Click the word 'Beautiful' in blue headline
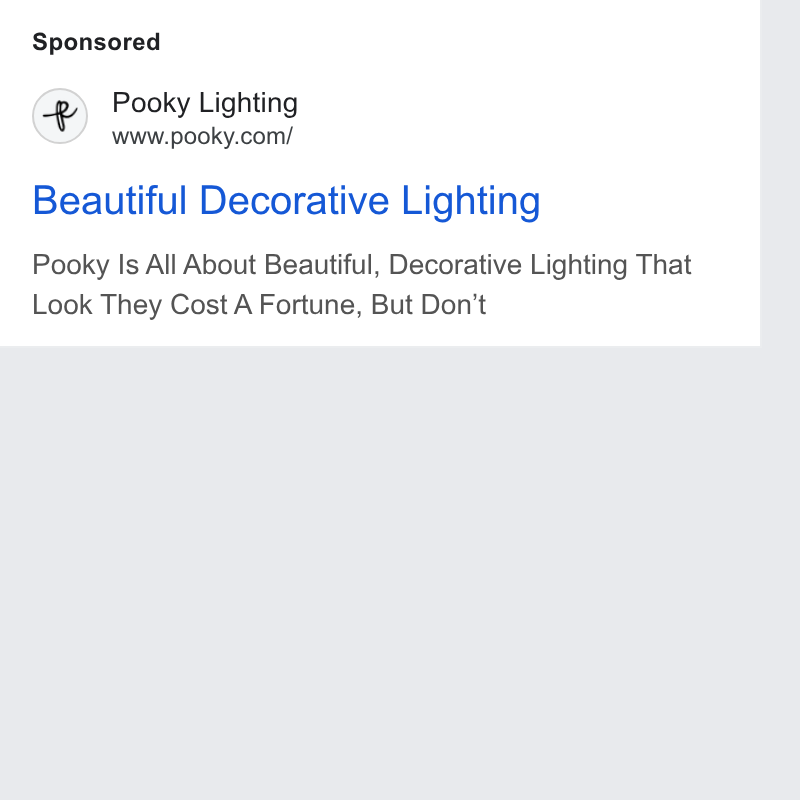The height and width of the screenshot is (800, 800). pos(110,201)
